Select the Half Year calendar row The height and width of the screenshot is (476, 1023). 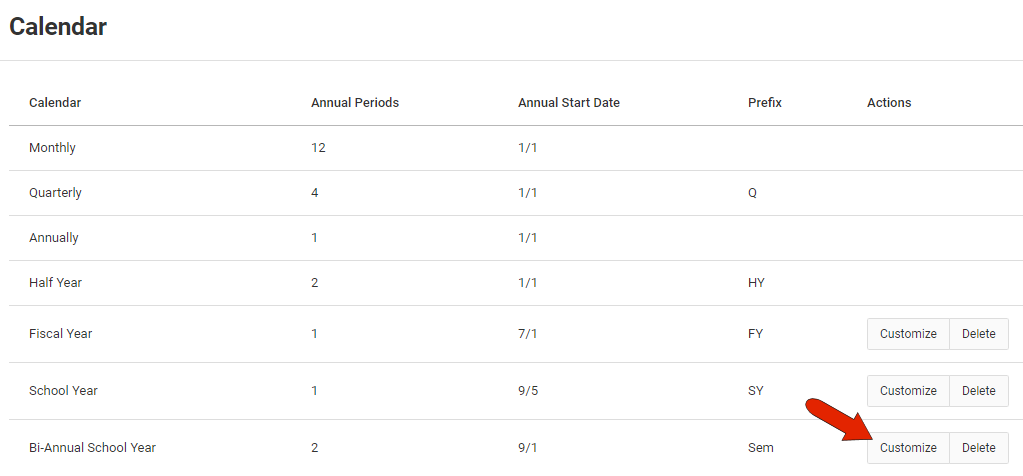(515, 283)
